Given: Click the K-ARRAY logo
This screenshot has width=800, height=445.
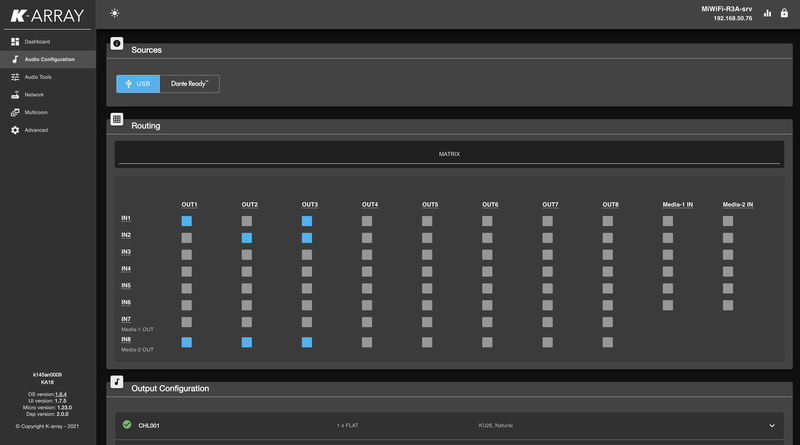Looking at the screenshot, I should (x=46, y=15).
